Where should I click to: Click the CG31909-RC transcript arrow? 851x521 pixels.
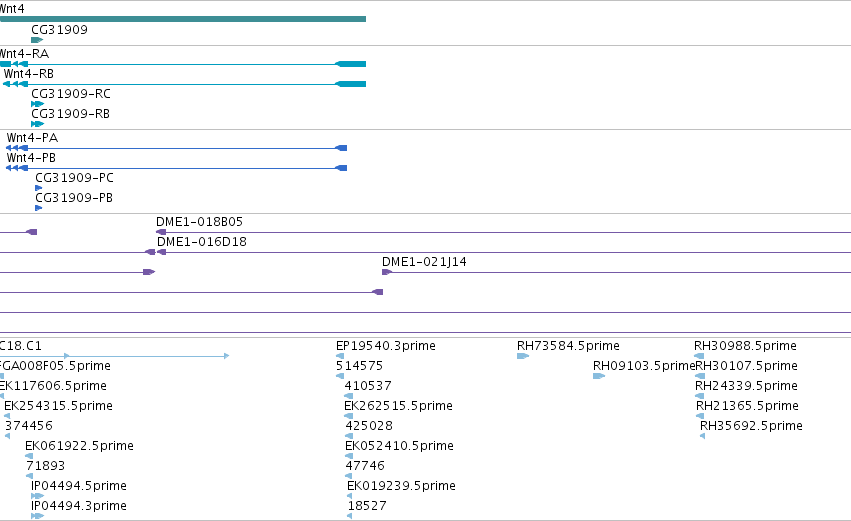point(37,104)
